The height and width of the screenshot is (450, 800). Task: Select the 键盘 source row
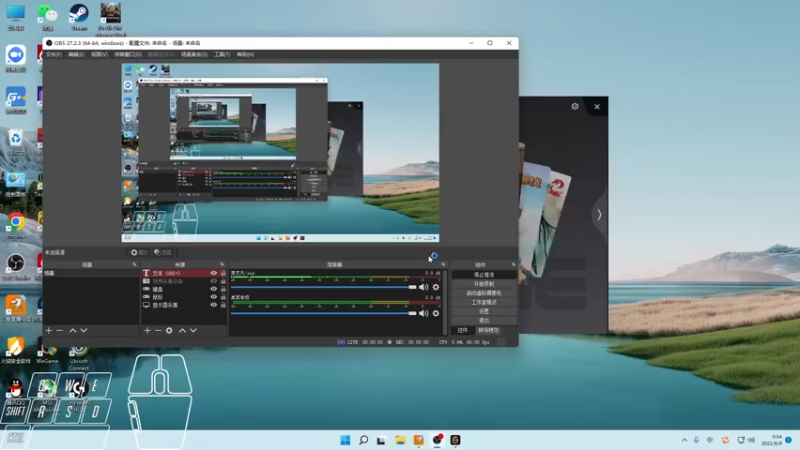tap(184, 289)
